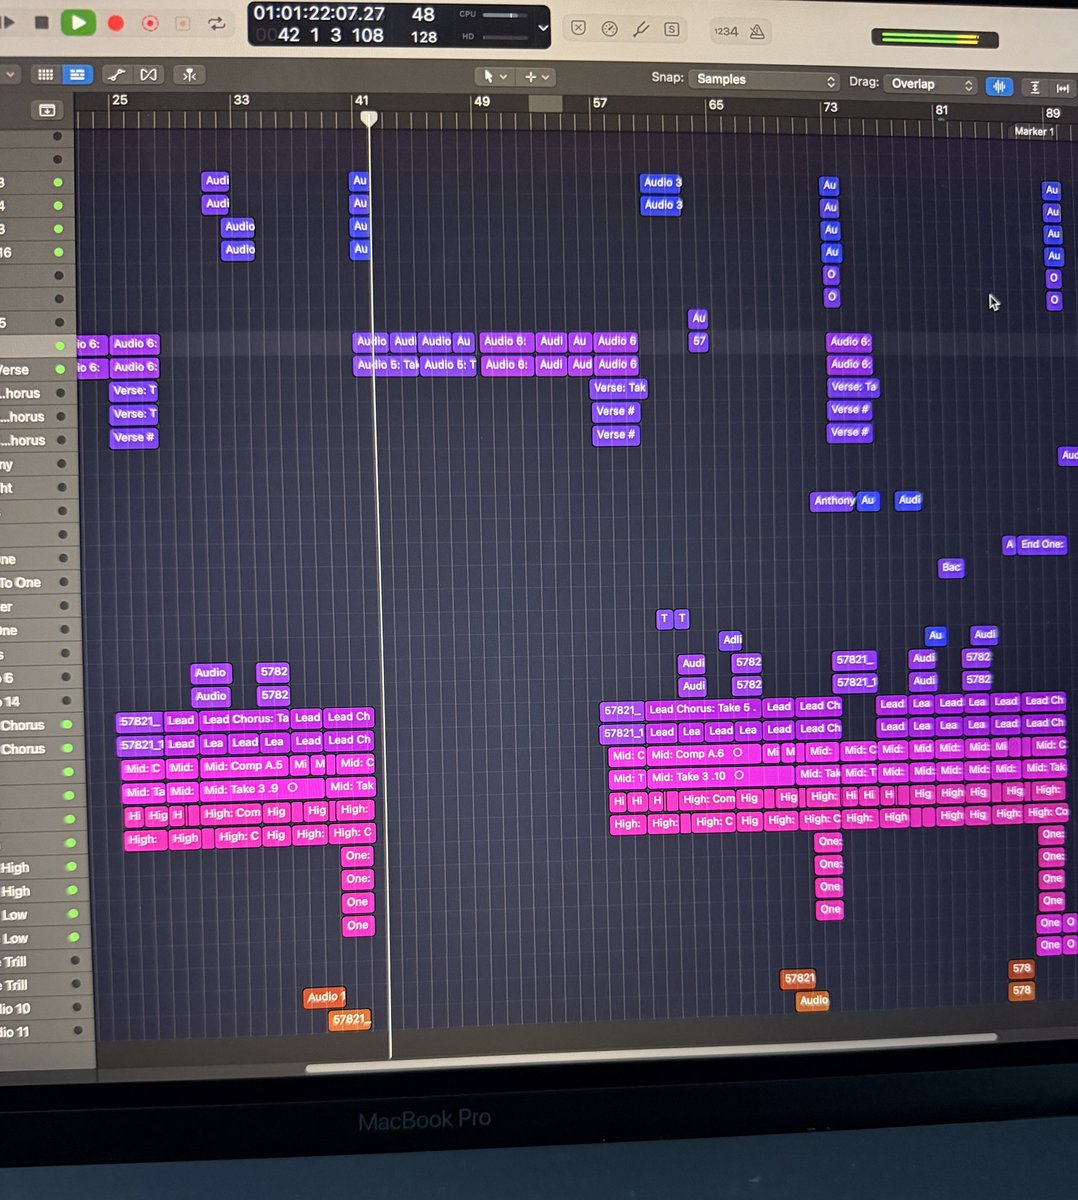This screenshot has height=1200, width=1078.
Task: Show Flex with the bowtie icon
Action: coord(148,75)
